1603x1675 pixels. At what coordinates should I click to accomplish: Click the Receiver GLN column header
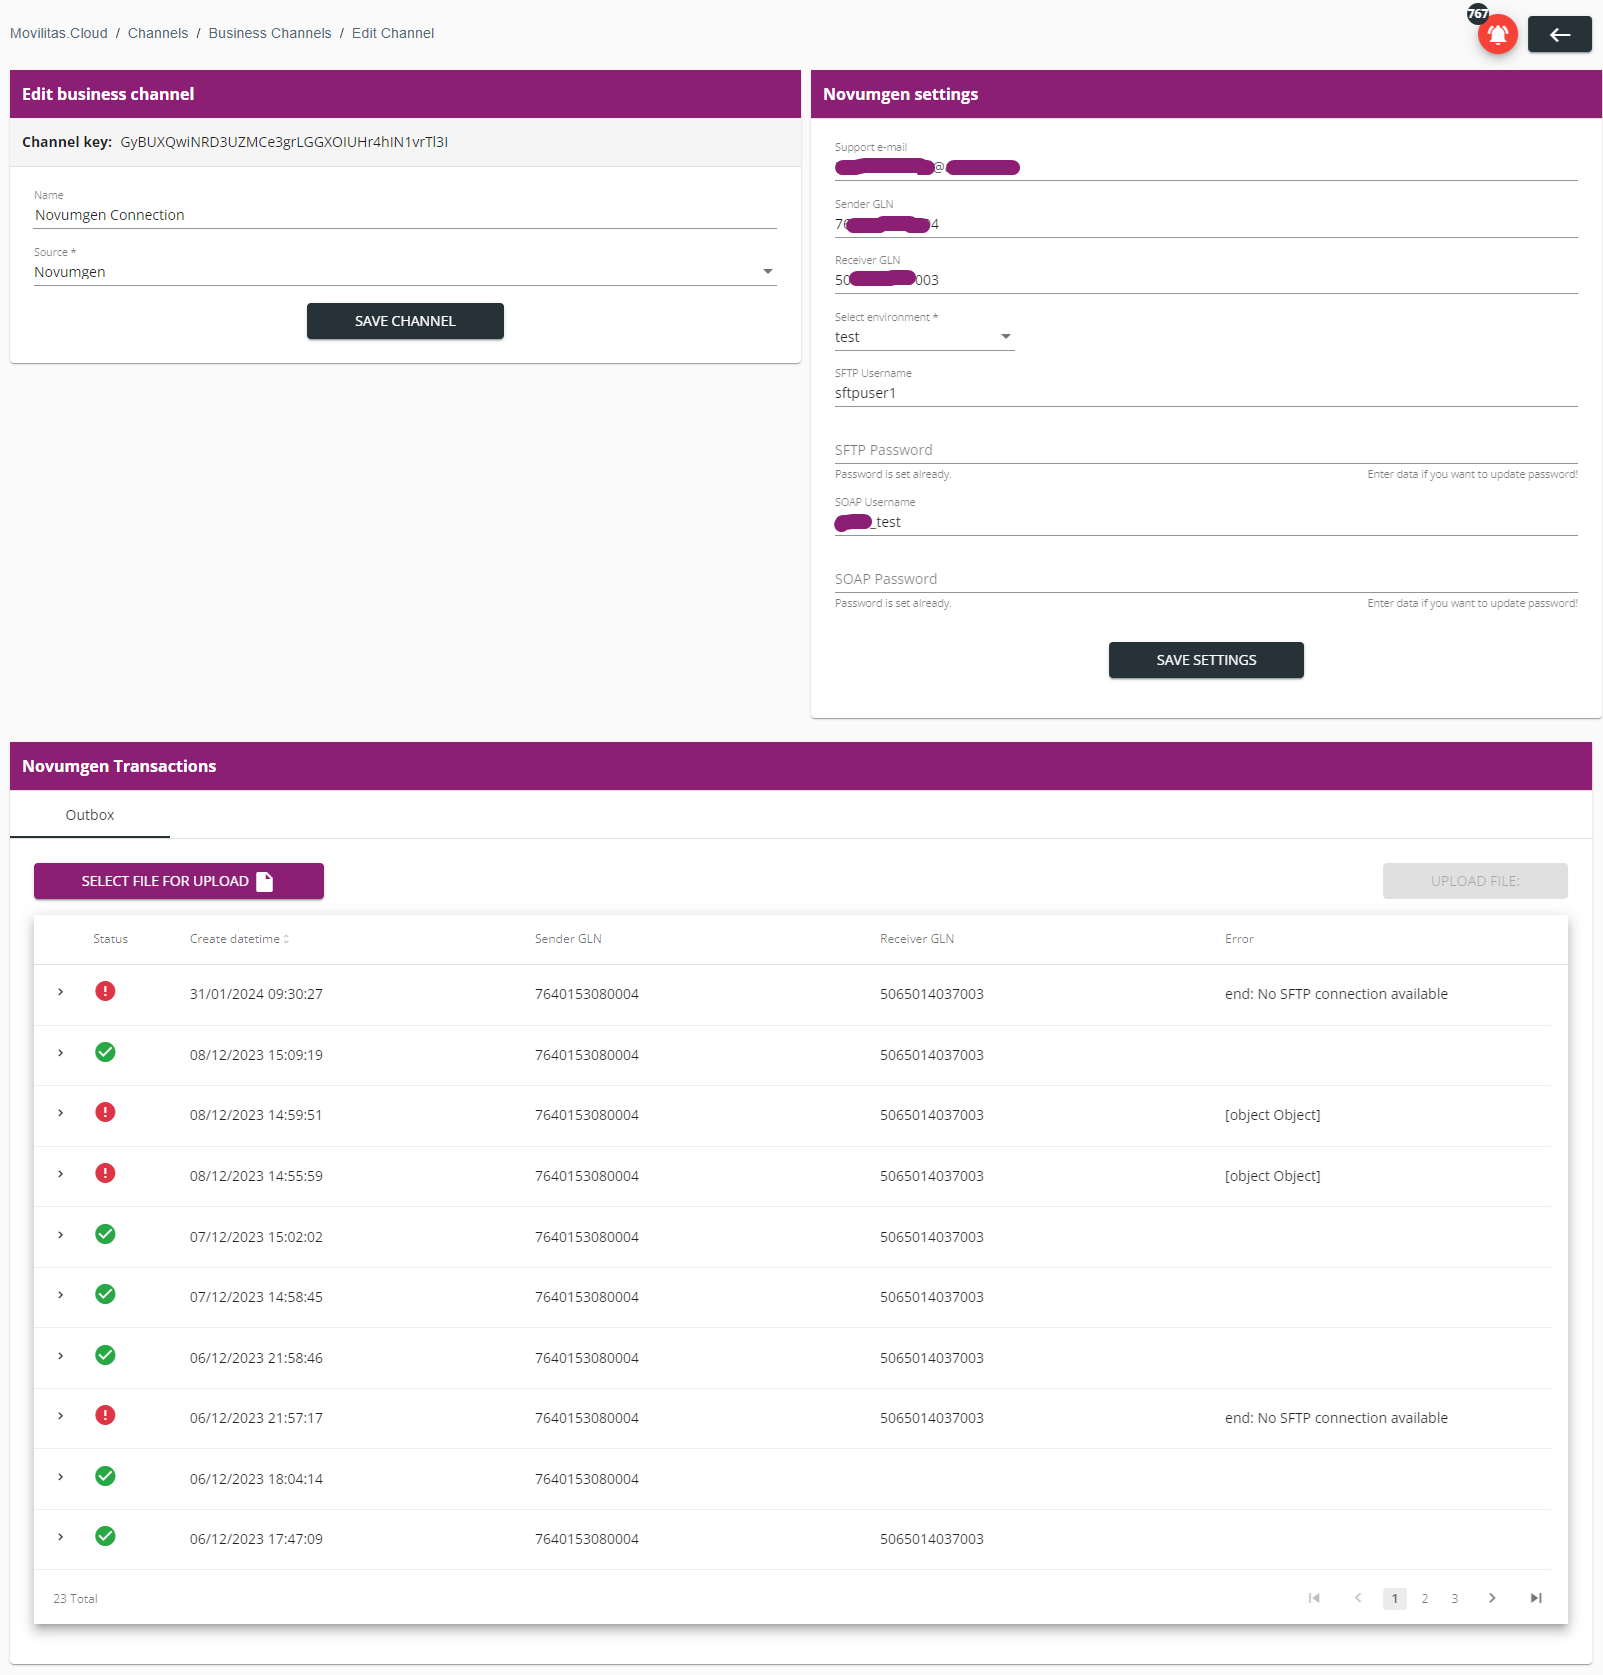917,939
